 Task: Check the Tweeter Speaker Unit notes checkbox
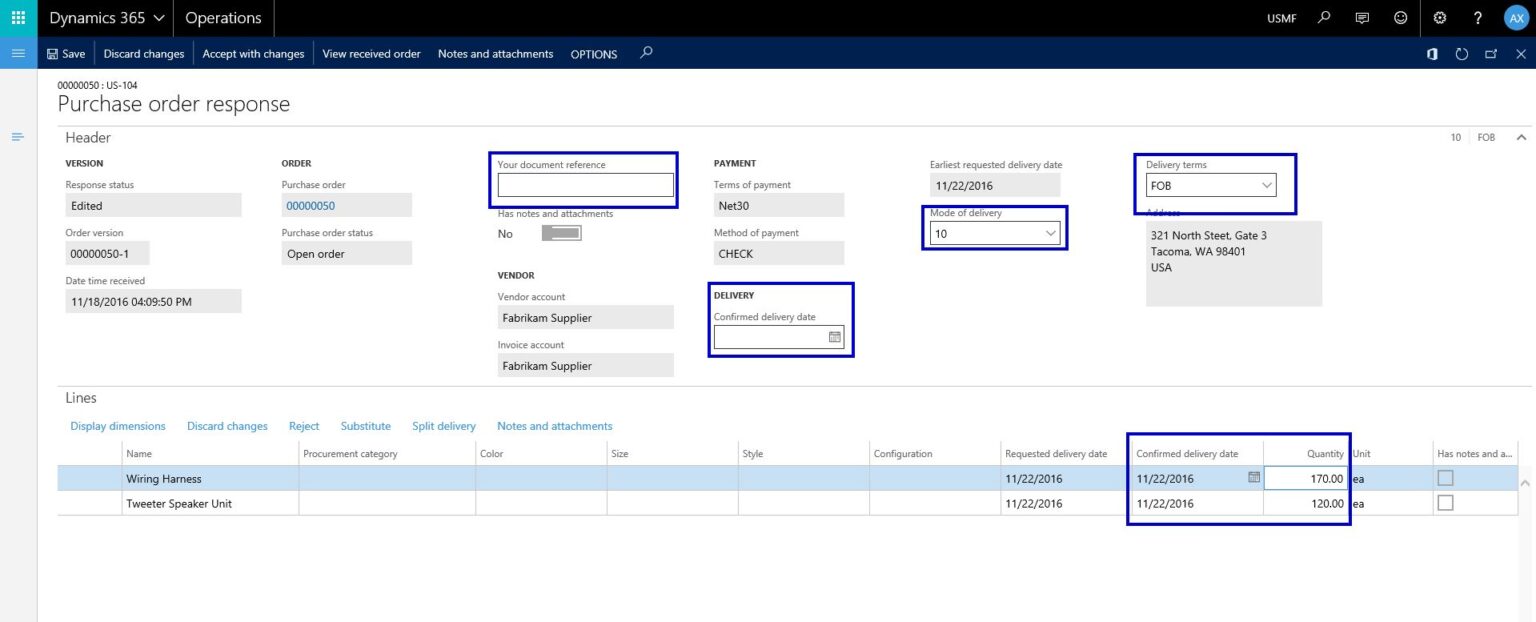pos(1445,503)
